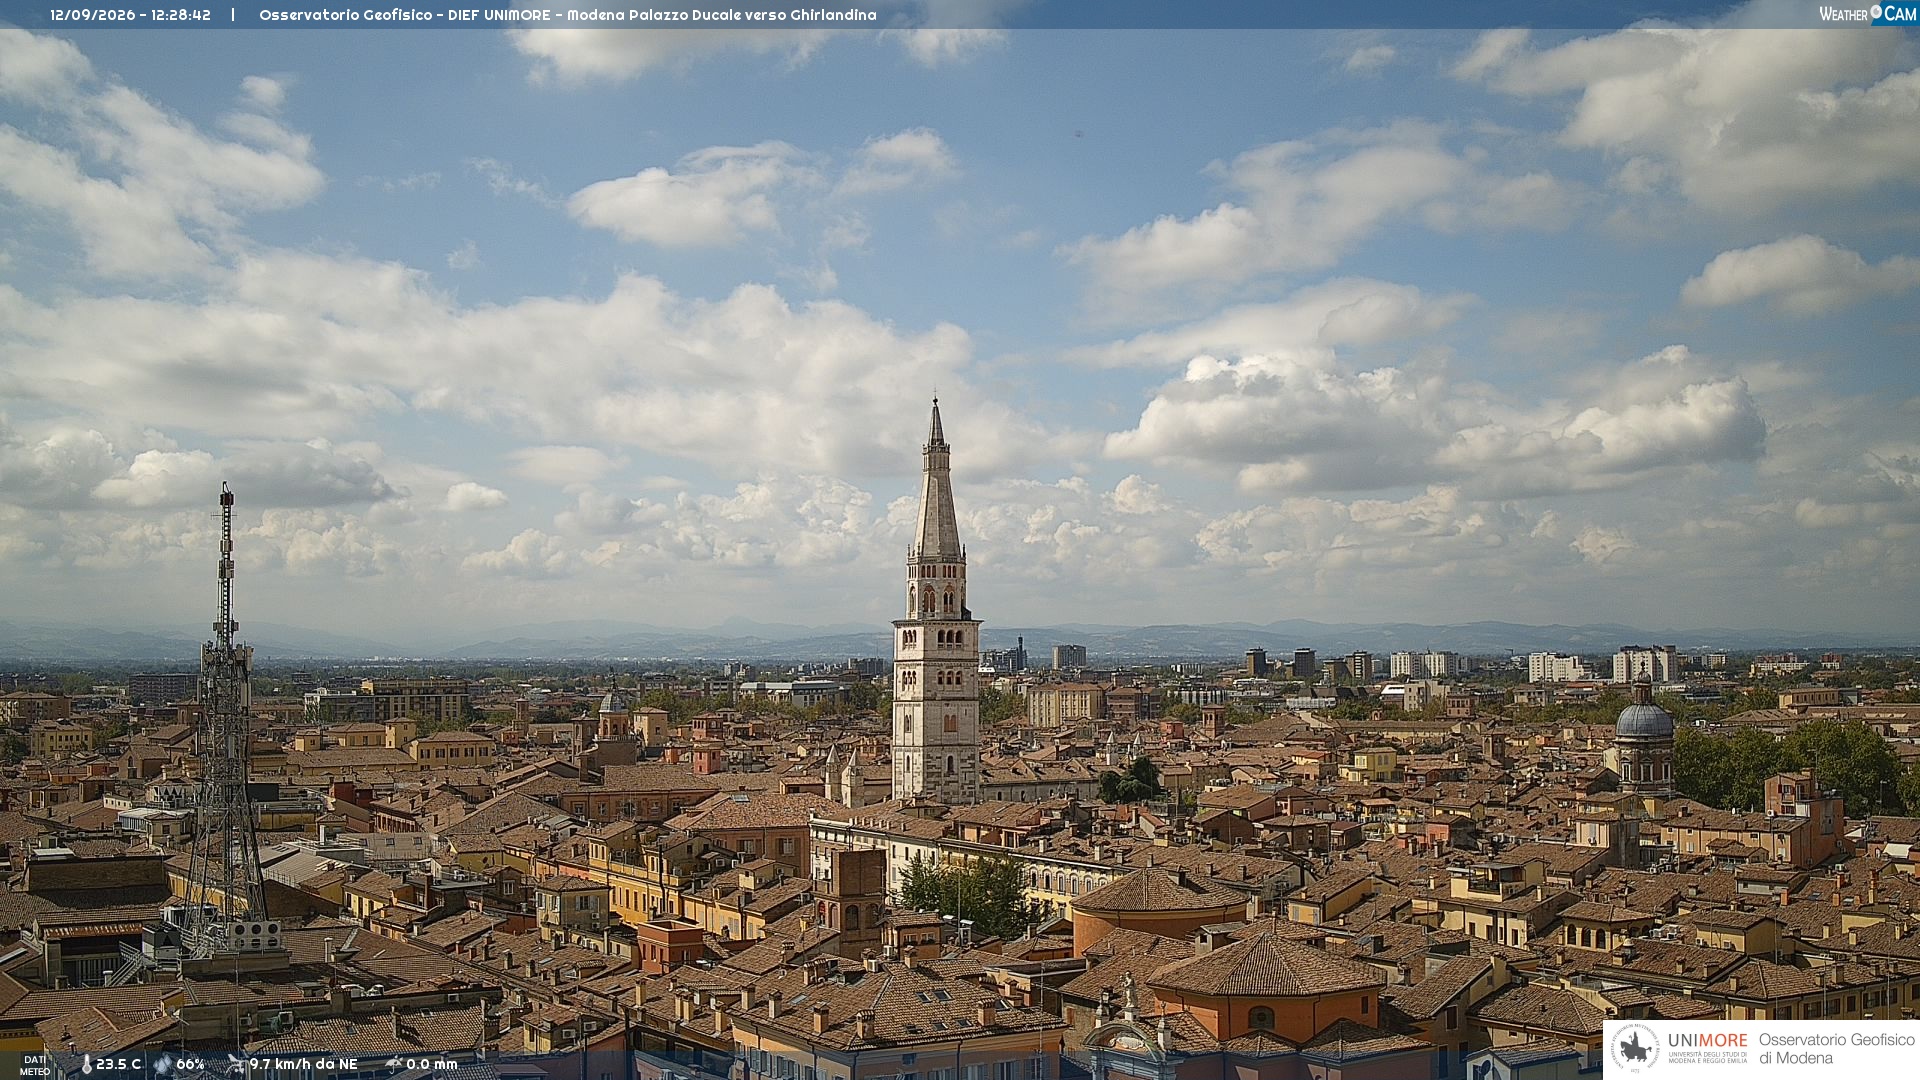1920x1080 pixels.
Task: Click the wind anemometer icon
Action: [x=236, y=1064]
